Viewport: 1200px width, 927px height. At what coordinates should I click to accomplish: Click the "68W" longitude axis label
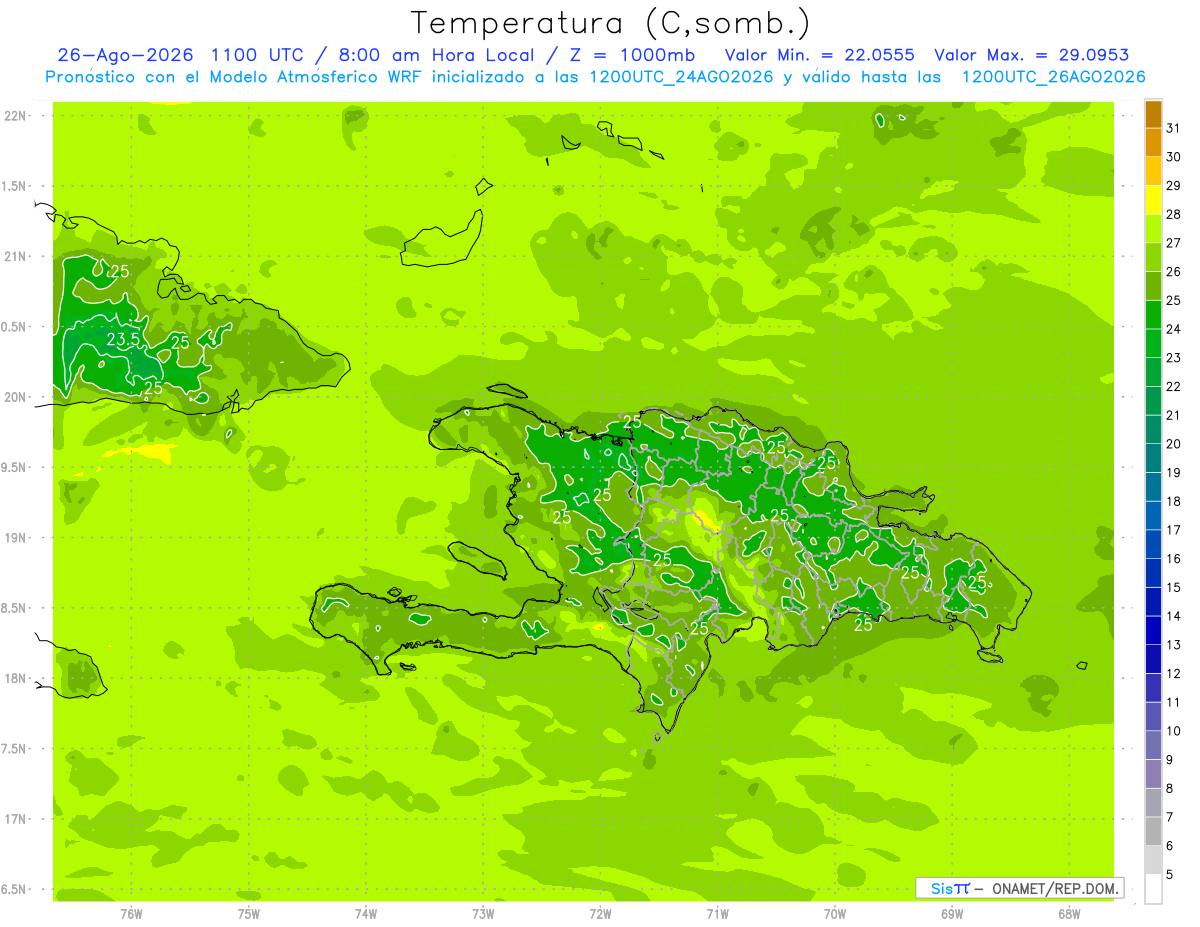(1069, 914)
